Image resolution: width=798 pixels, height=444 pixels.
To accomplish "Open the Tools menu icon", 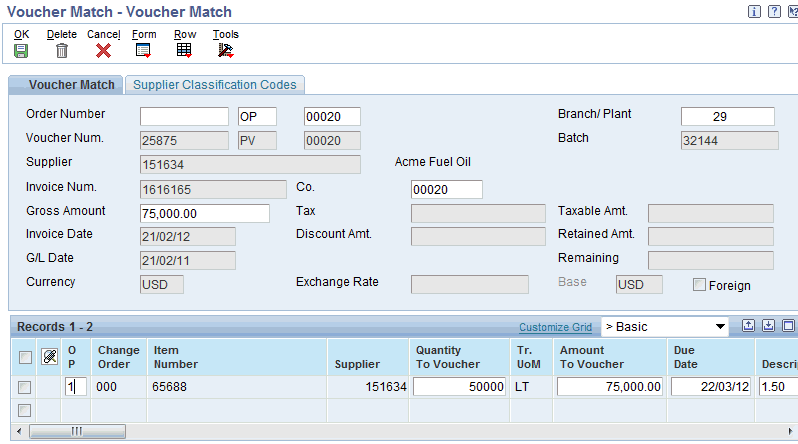I will tap(225, 50).
